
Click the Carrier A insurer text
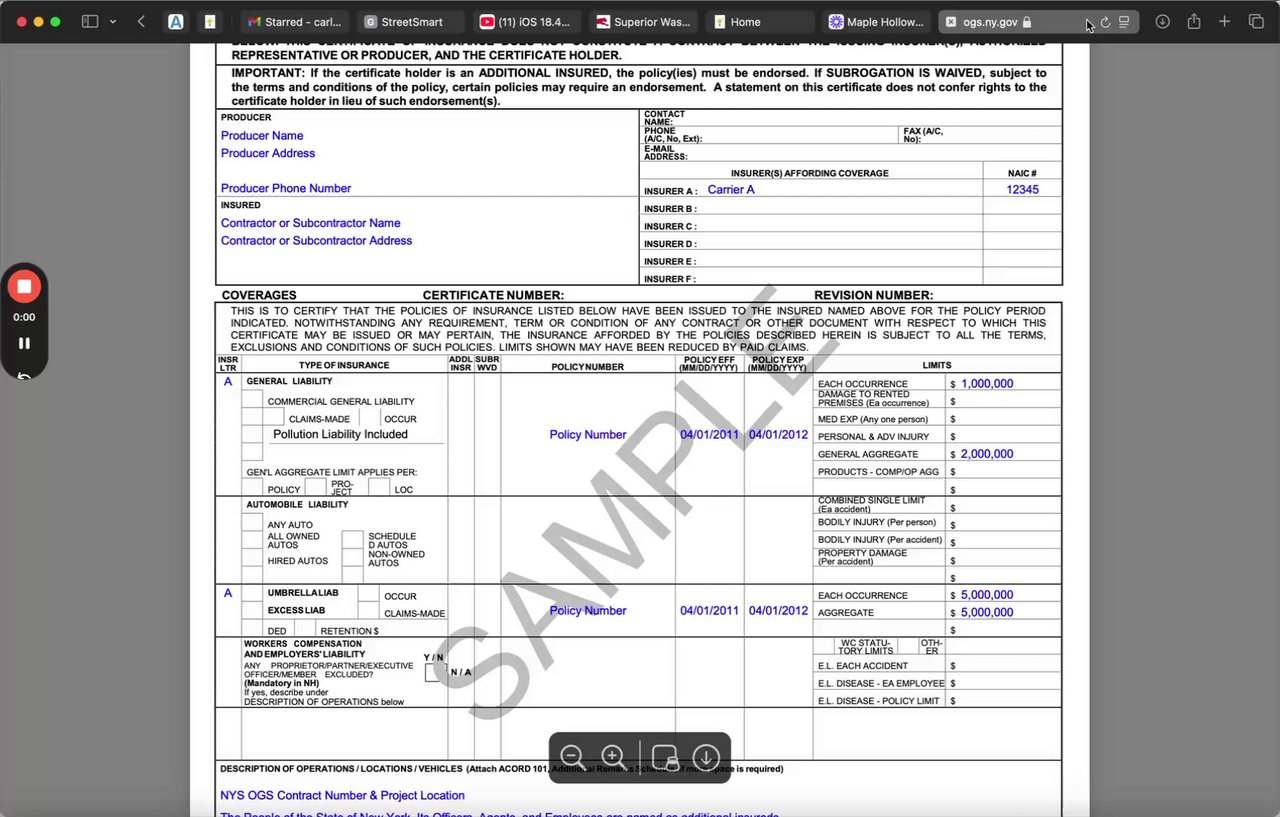pyautogui.click(x=731, y=190)
